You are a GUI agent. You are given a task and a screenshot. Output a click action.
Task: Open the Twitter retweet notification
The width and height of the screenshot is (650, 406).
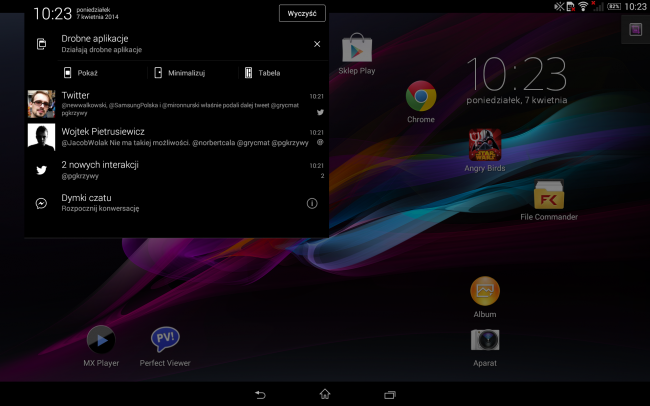click(177, 104)
